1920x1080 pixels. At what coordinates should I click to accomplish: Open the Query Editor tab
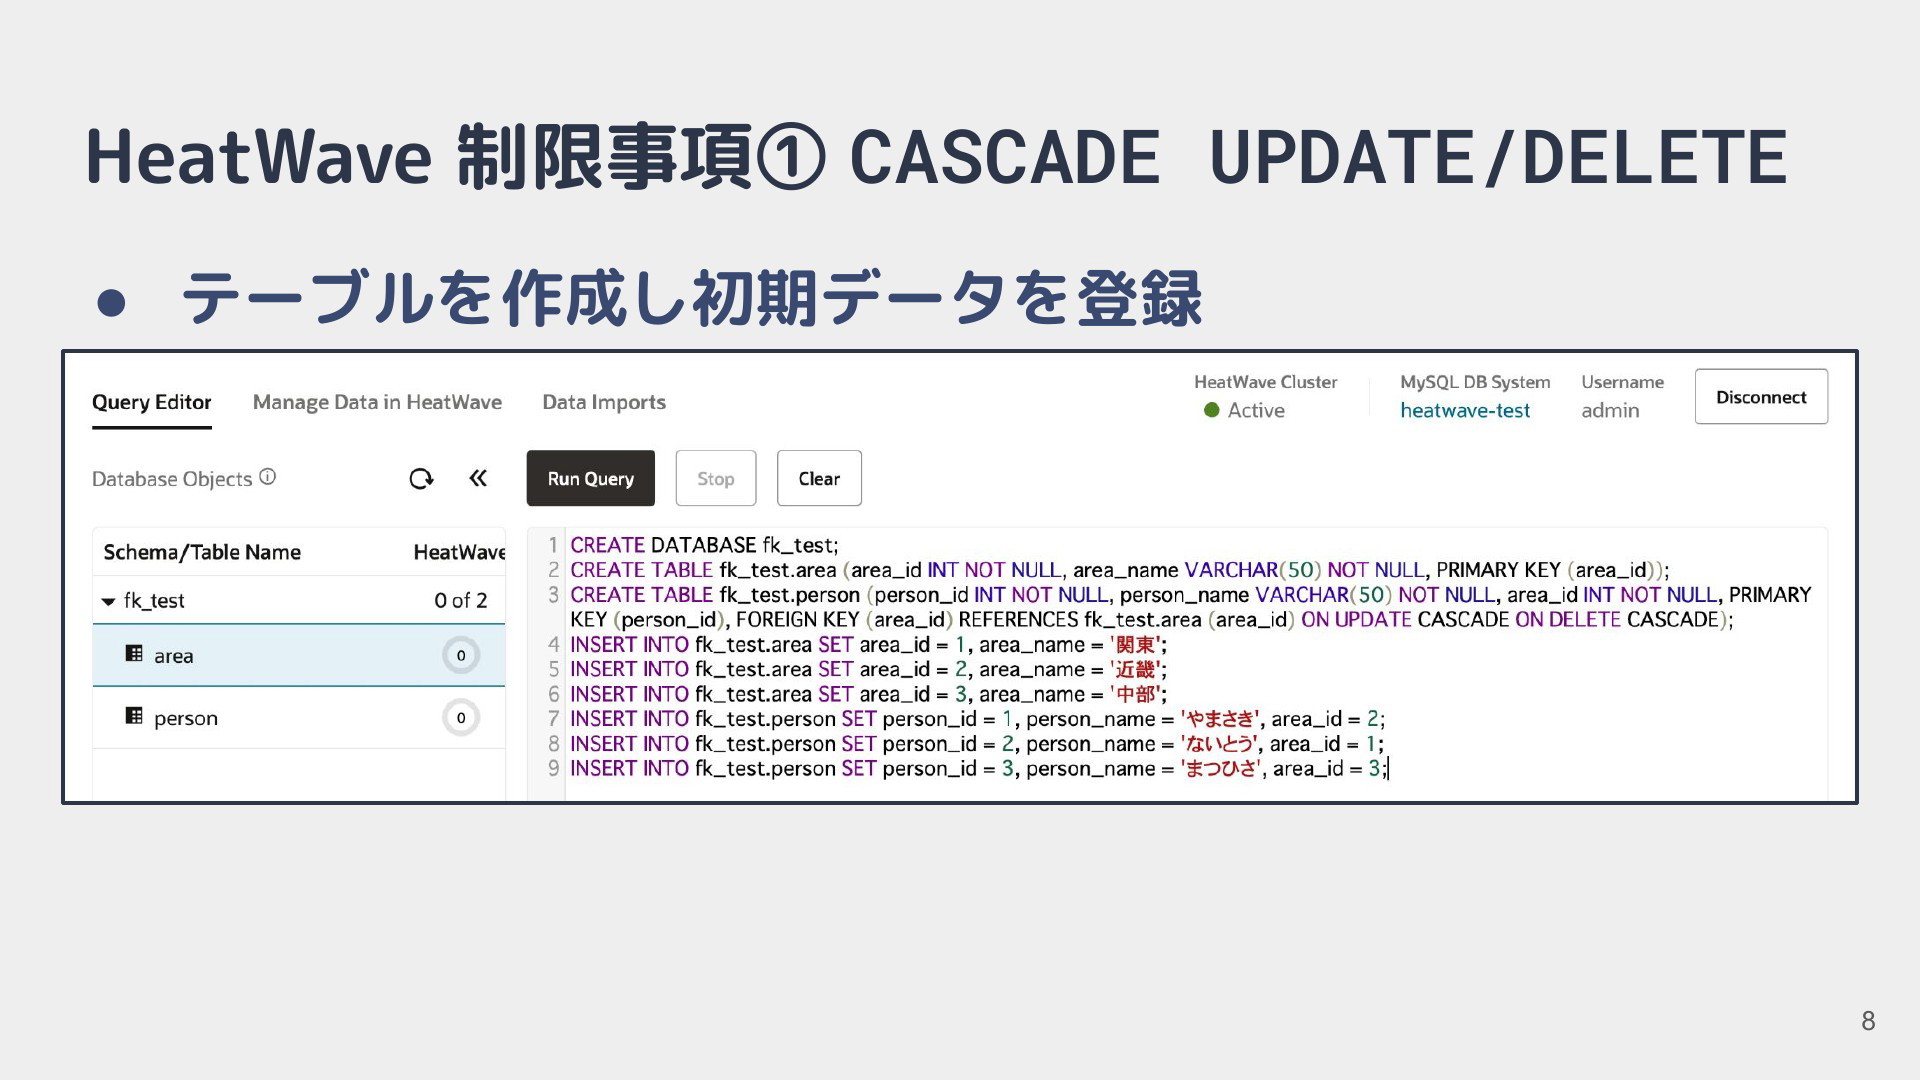(x=152, y=402)
